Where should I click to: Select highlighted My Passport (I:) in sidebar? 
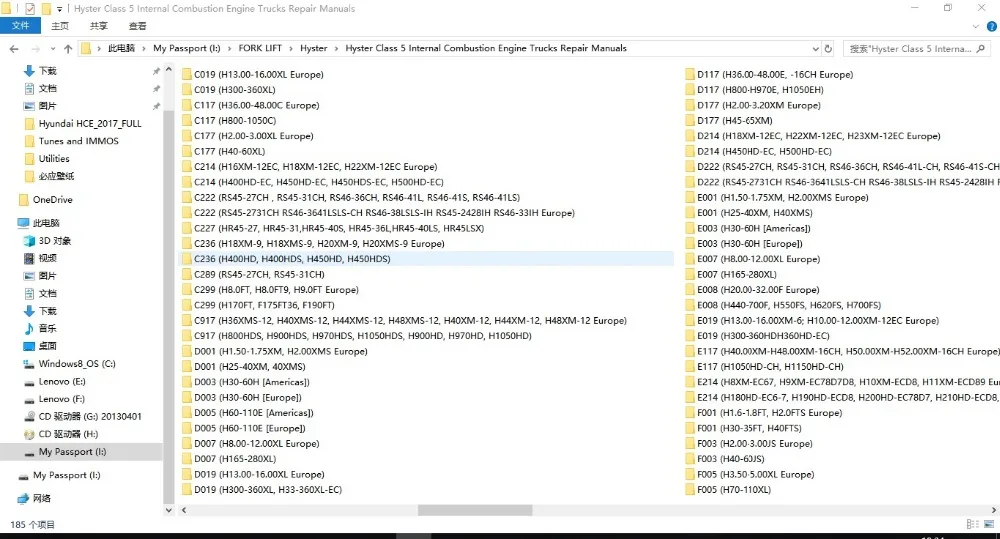pyautogui.click(x=72, y=452)
